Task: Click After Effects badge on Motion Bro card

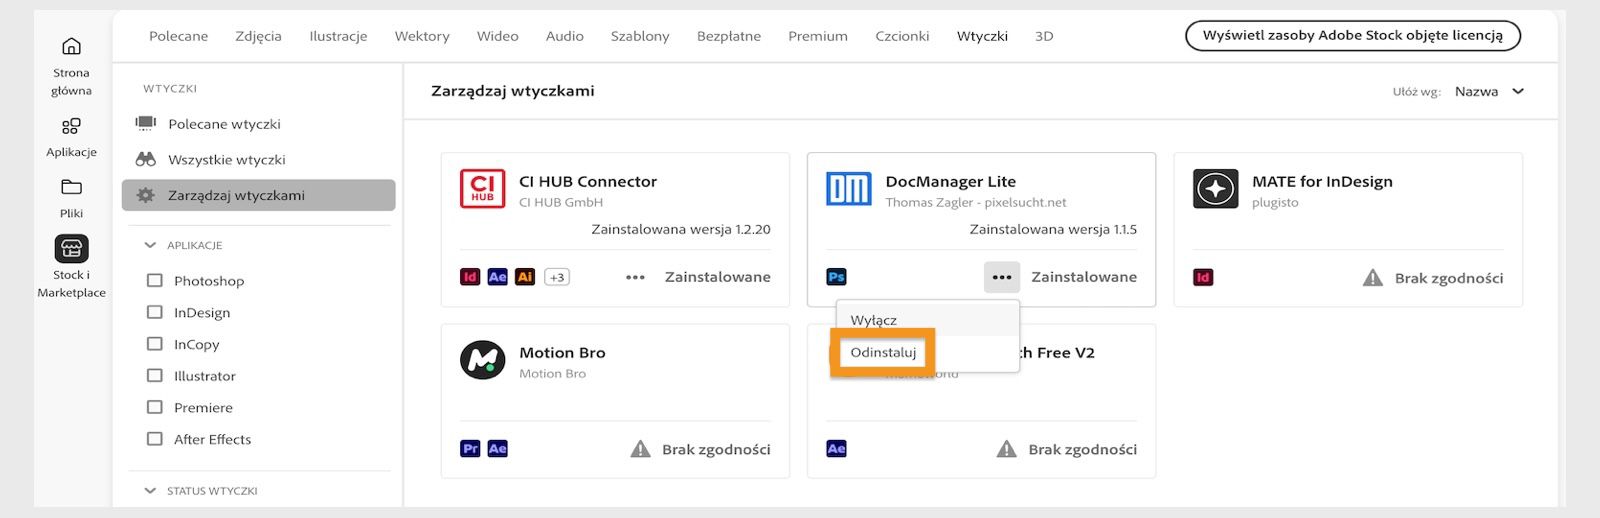Action: (497, 449)
